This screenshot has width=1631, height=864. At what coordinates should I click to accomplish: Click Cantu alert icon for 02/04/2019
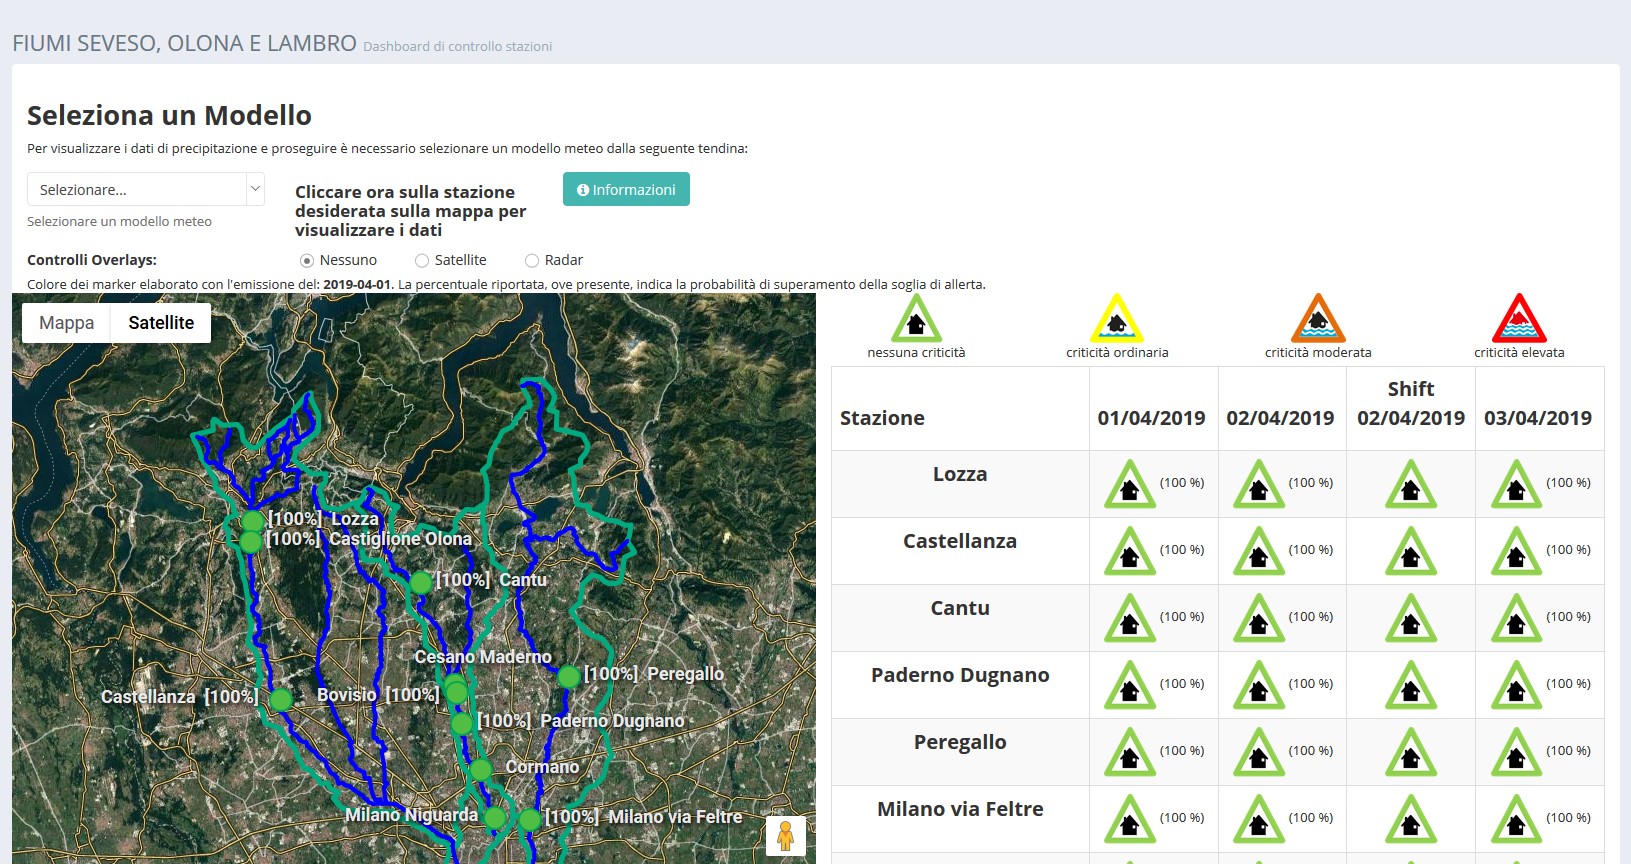pos(1259,618)
